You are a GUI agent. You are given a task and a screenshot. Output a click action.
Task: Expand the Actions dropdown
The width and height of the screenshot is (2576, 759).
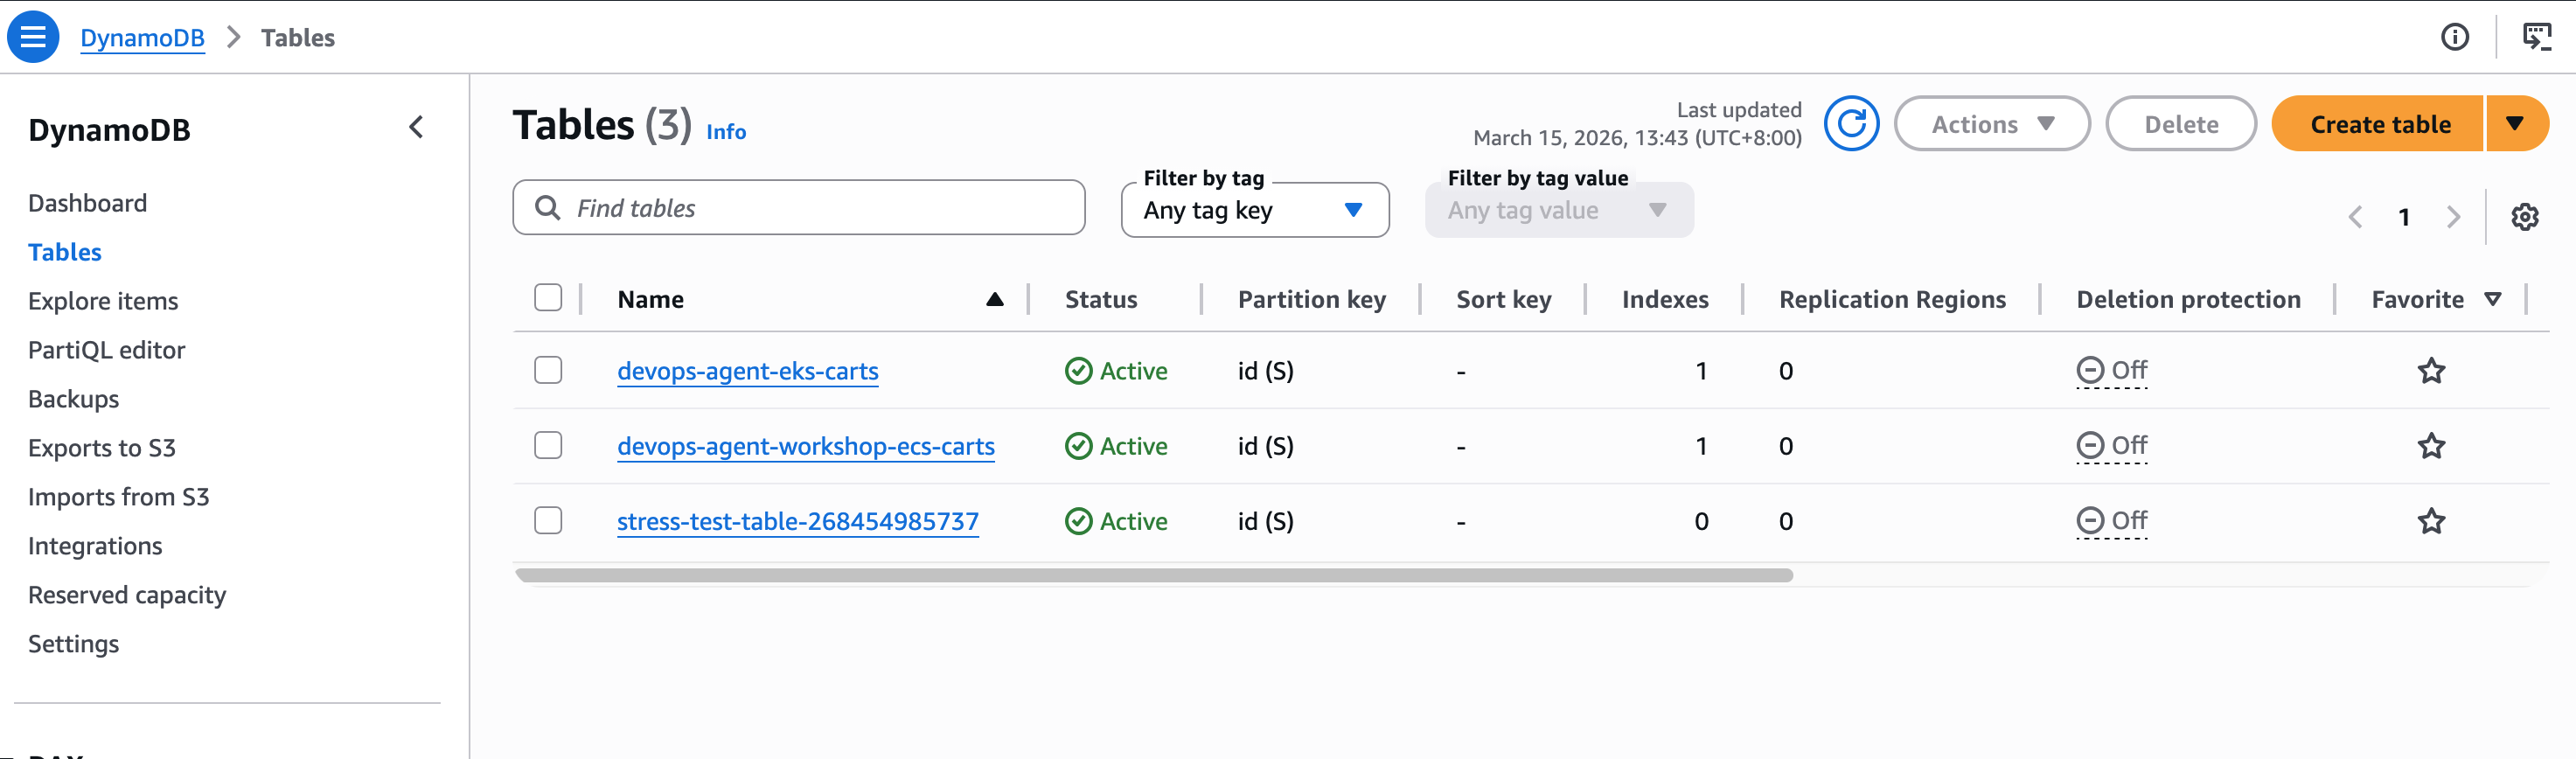click(x=1991, y=124)
